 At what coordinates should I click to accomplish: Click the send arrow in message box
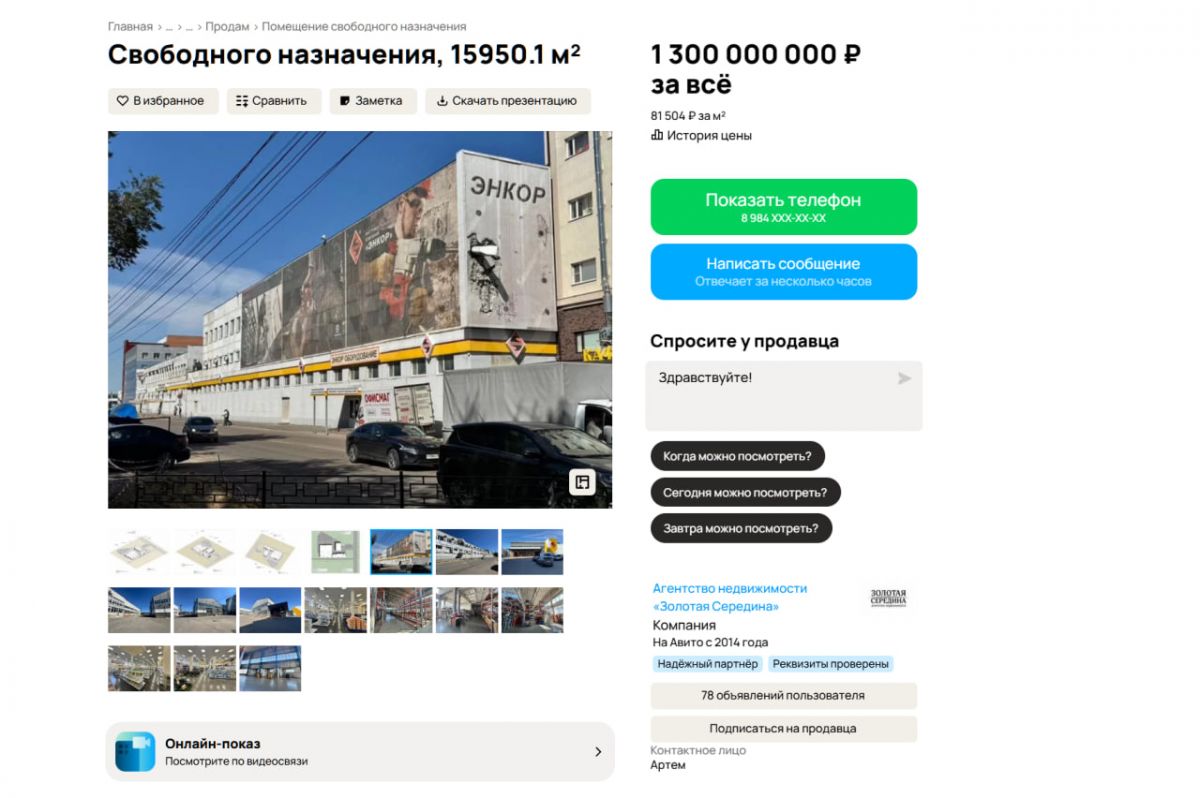point(904,378)
